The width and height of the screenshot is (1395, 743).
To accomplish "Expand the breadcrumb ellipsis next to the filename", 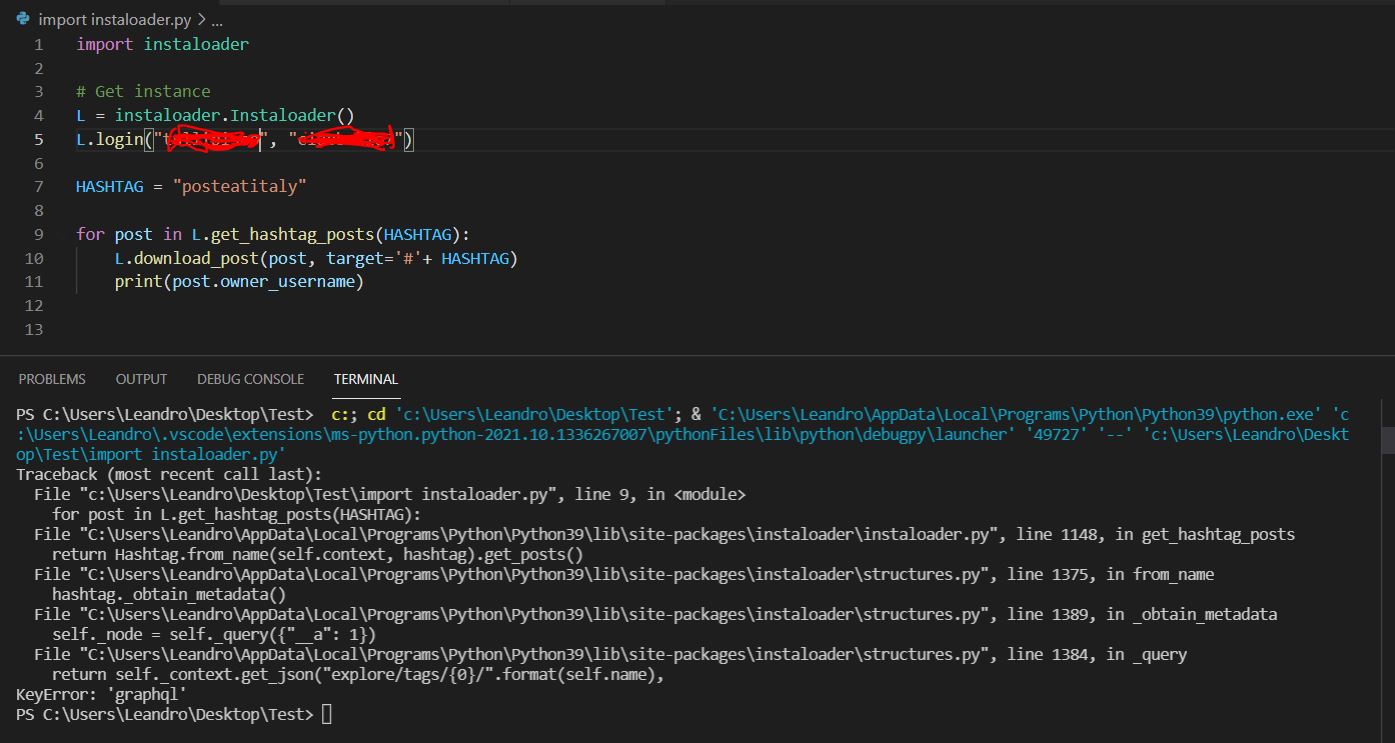I will pyautogui.click(x=216, y=18).
